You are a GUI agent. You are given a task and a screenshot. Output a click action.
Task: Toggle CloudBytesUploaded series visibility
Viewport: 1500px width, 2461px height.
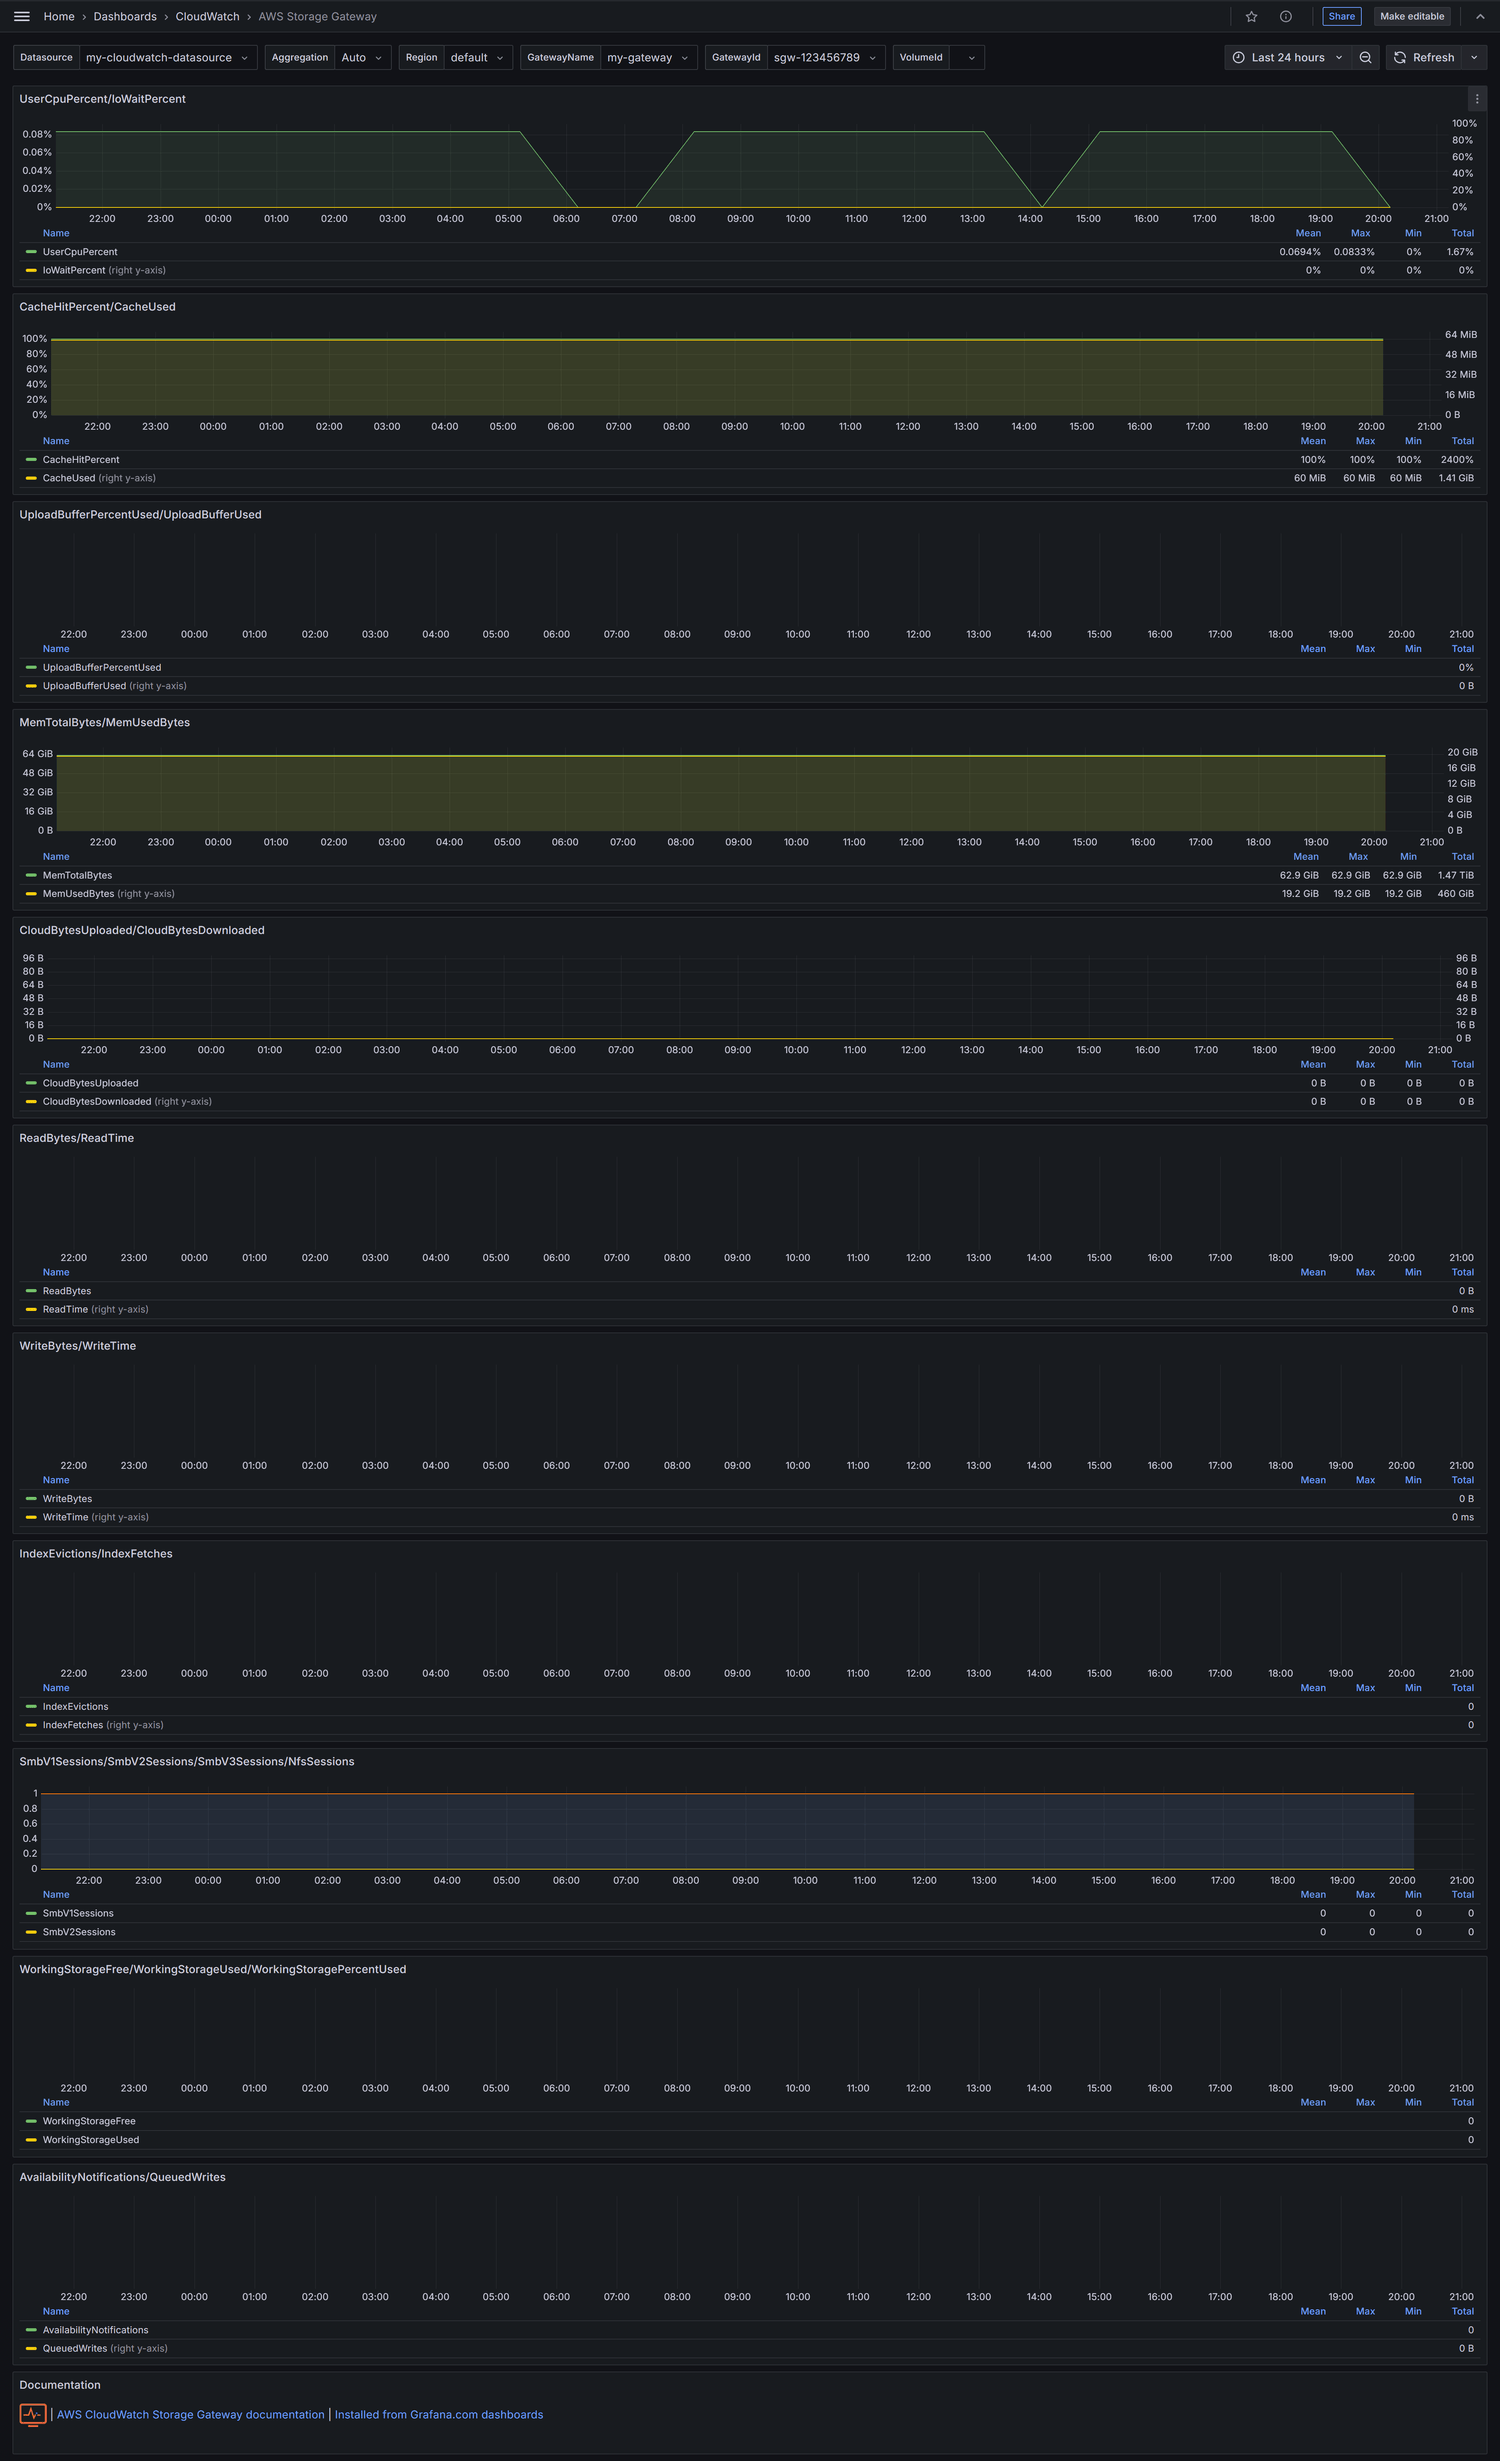[x=90, y=1083]
